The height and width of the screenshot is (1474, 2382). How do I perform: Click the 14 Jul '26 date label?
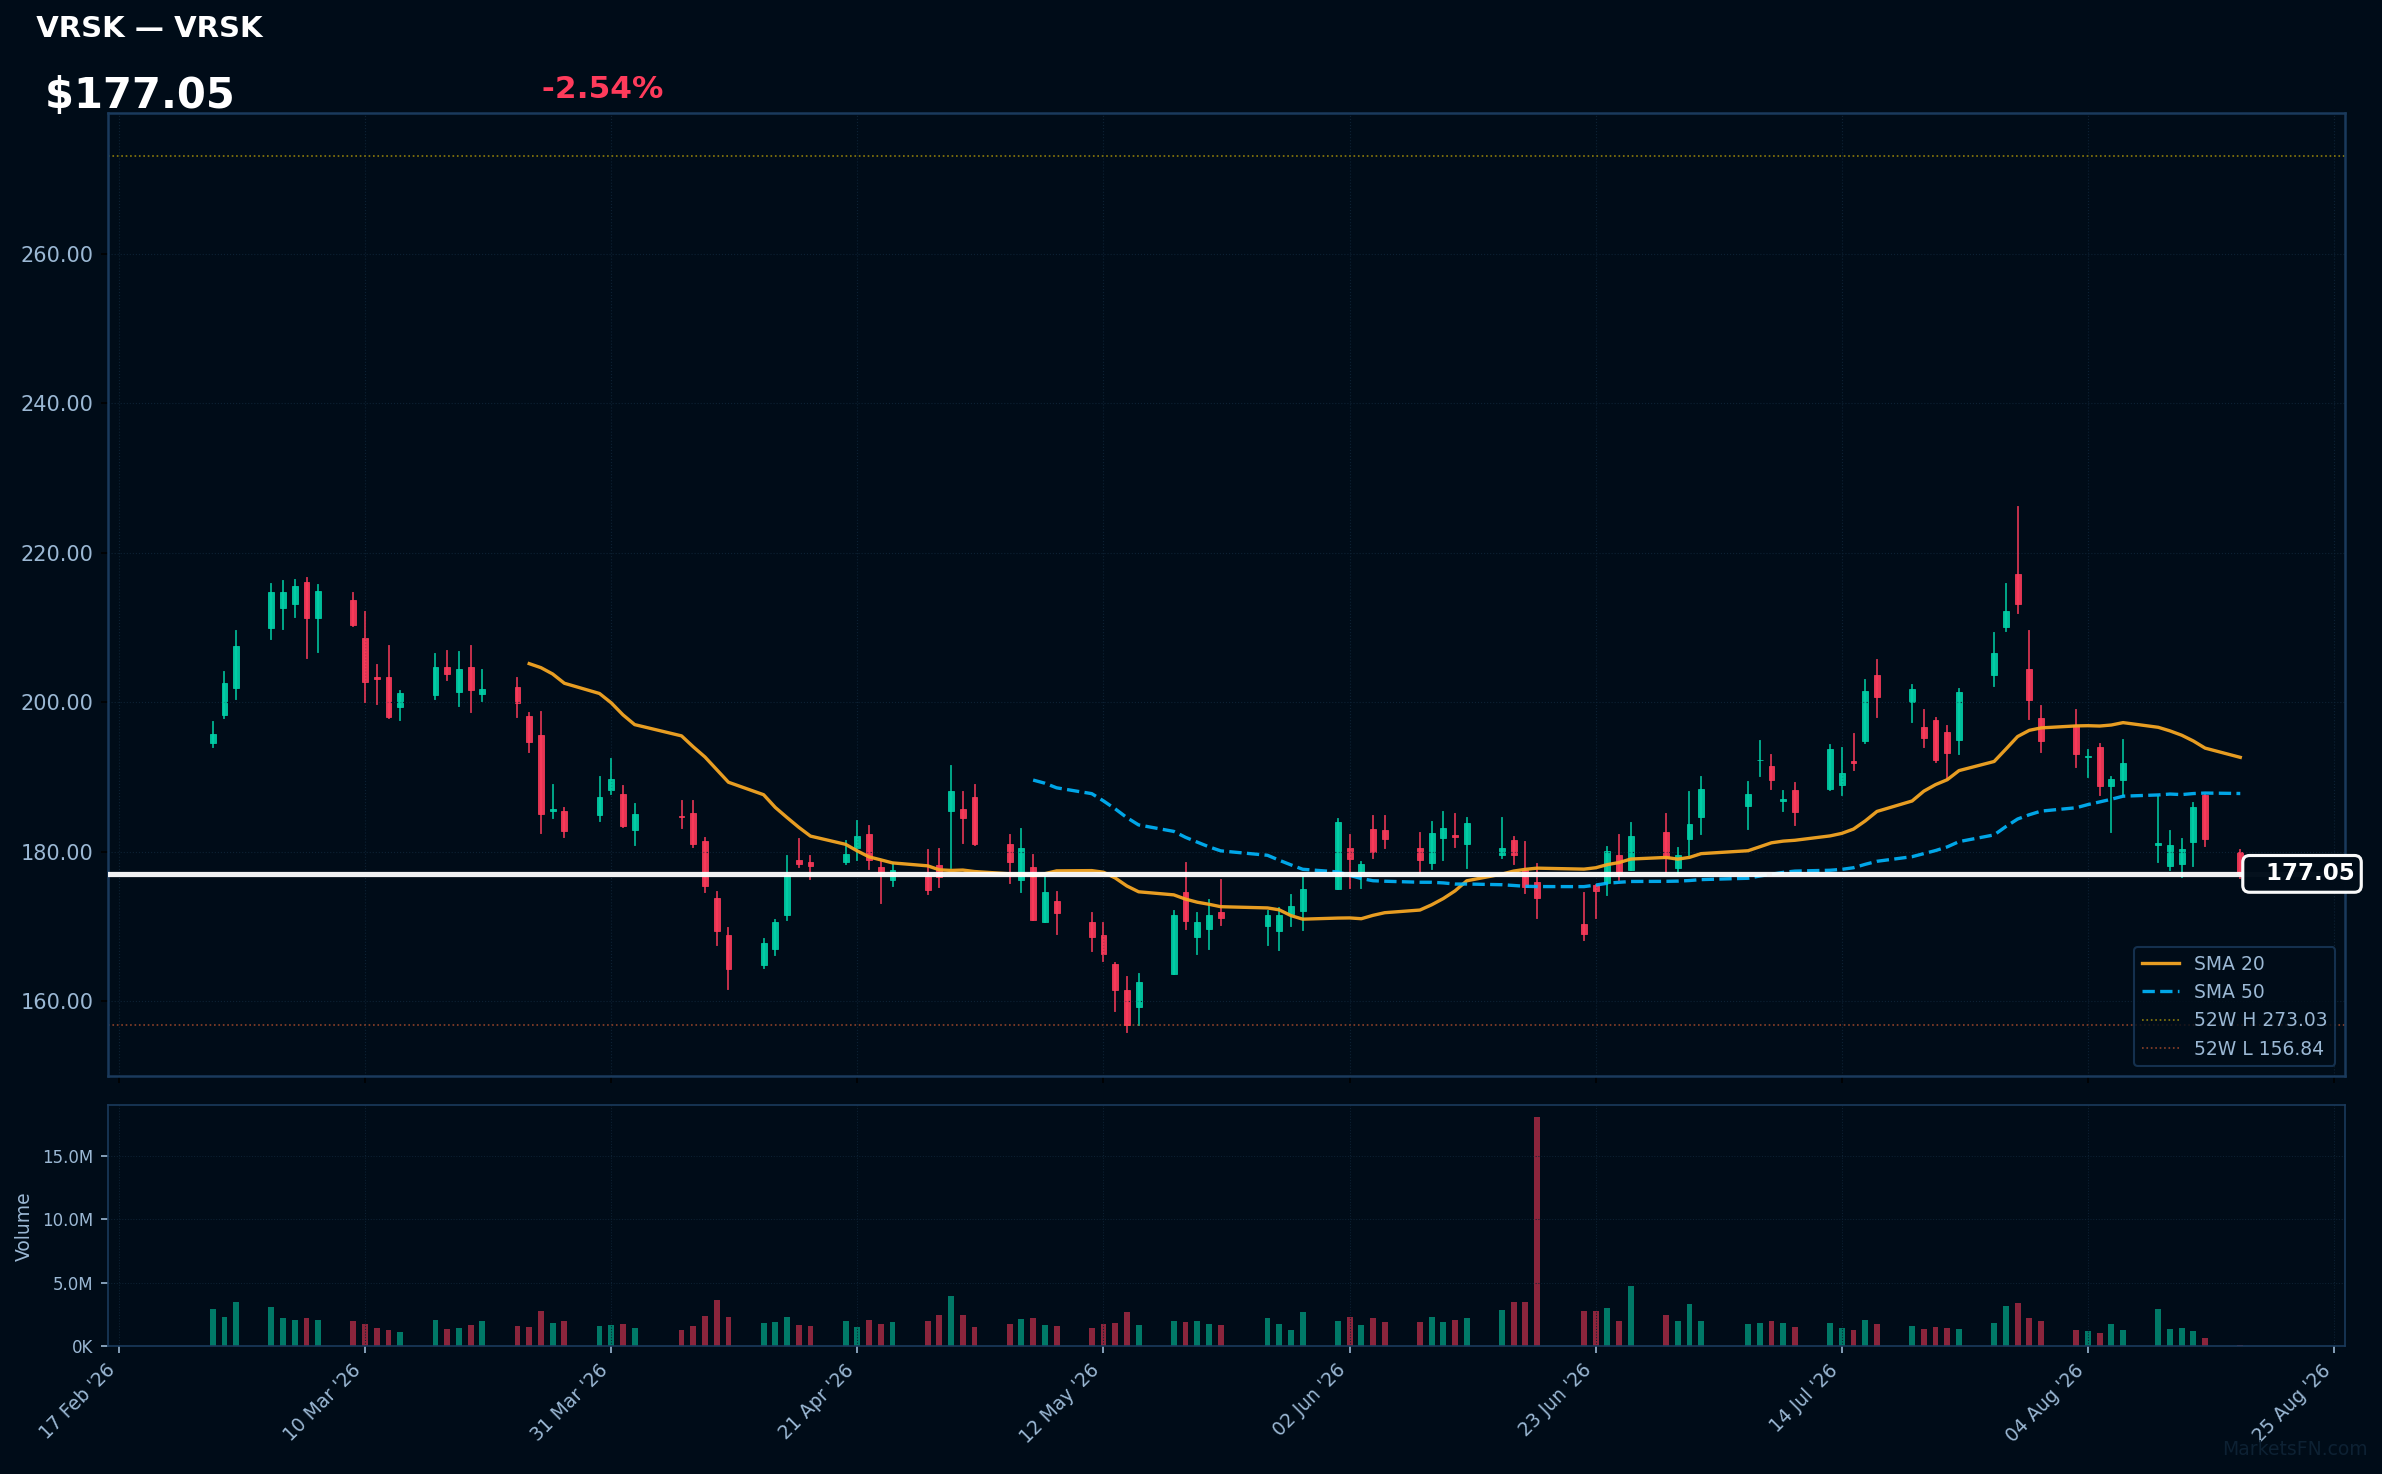coord(1802,1398)
